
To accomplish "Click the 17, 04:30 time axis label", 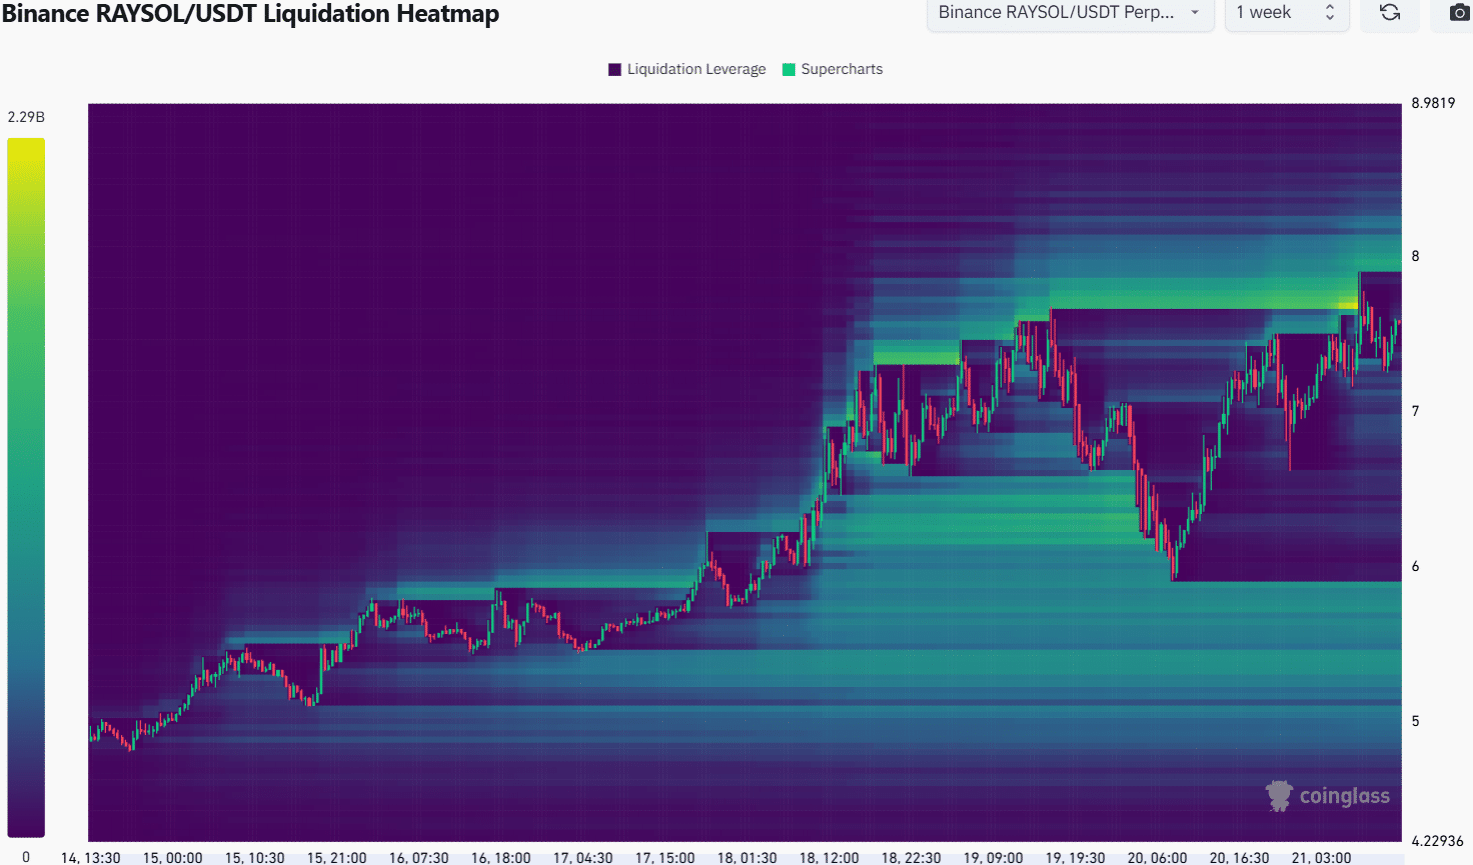I will (583, 858).
